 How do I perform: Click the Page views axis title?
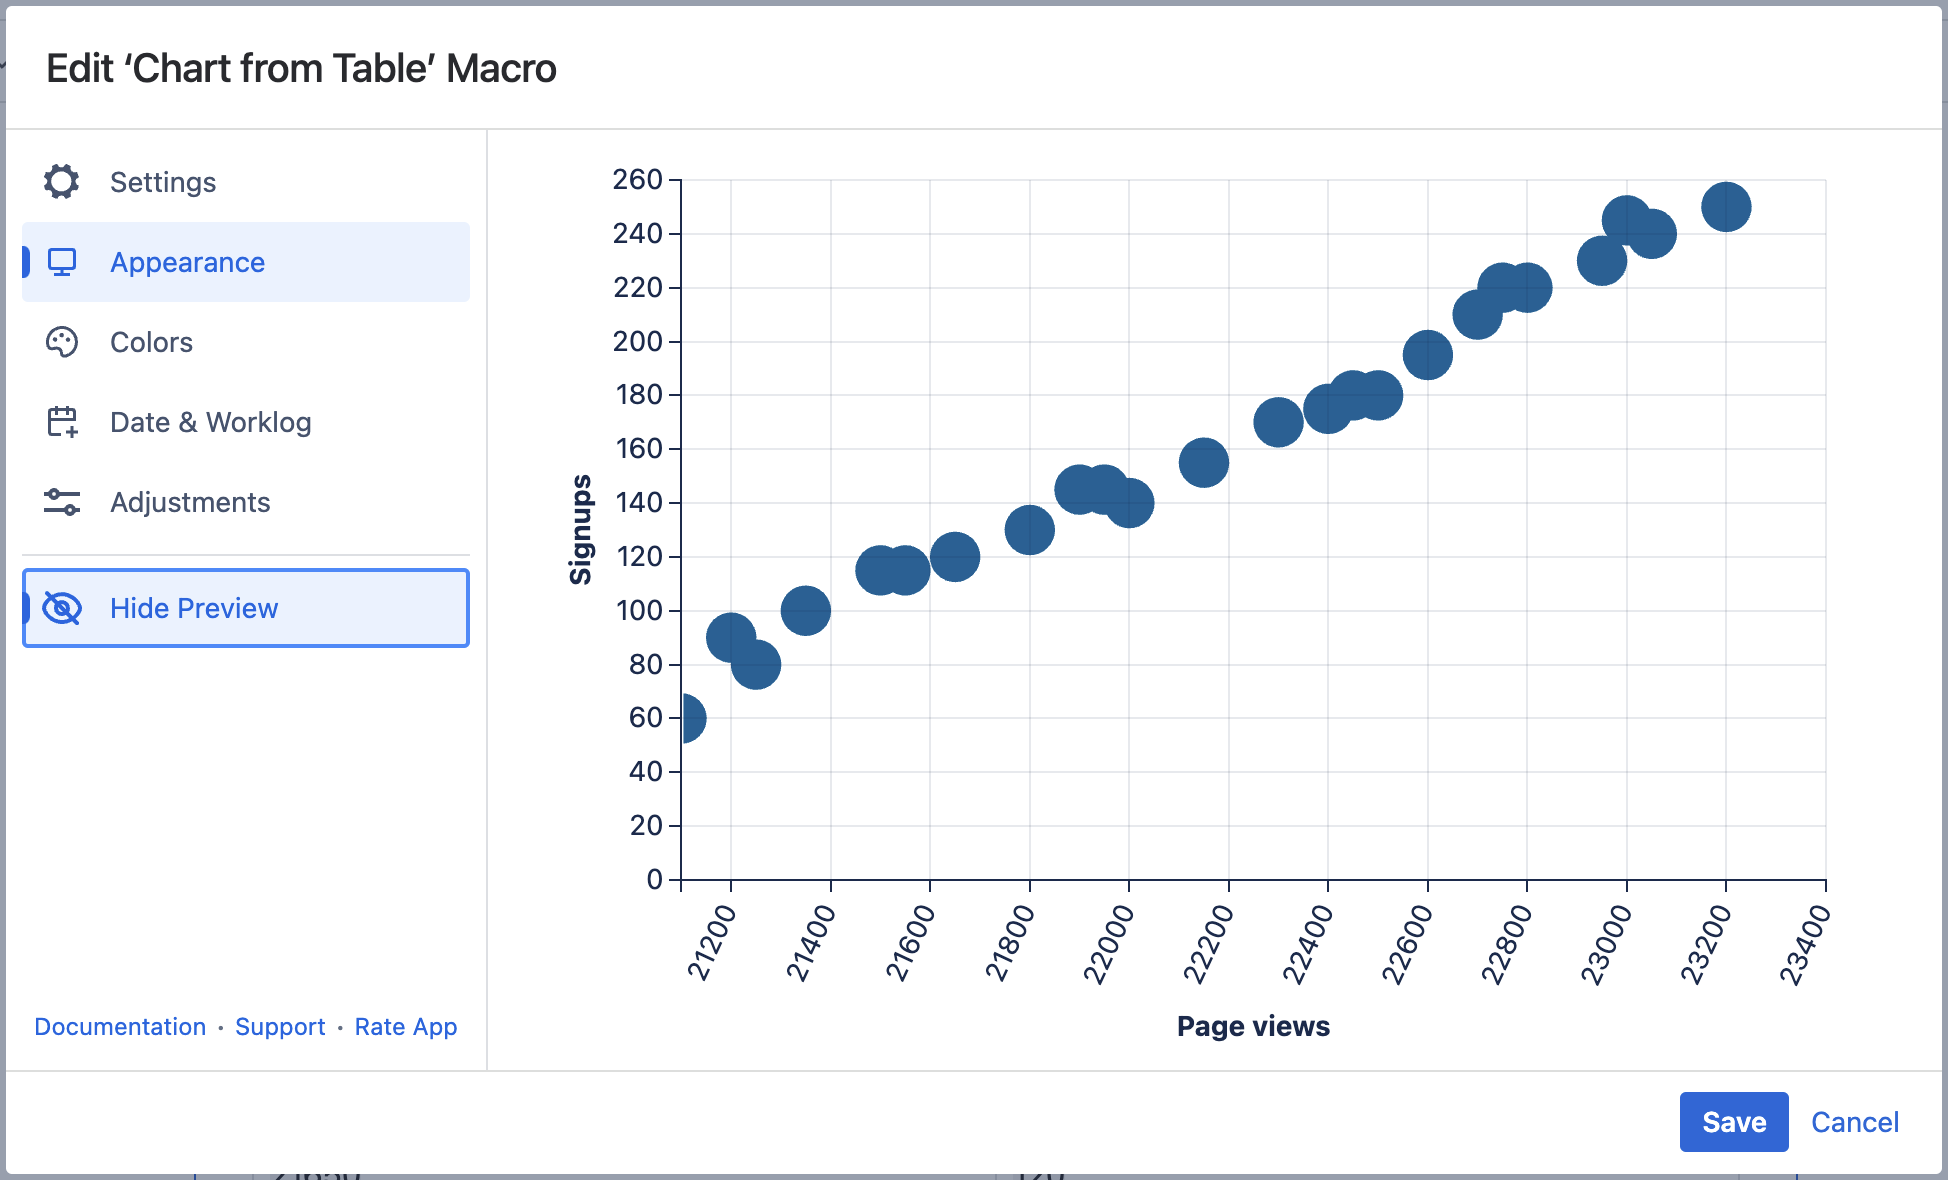1253,1026
